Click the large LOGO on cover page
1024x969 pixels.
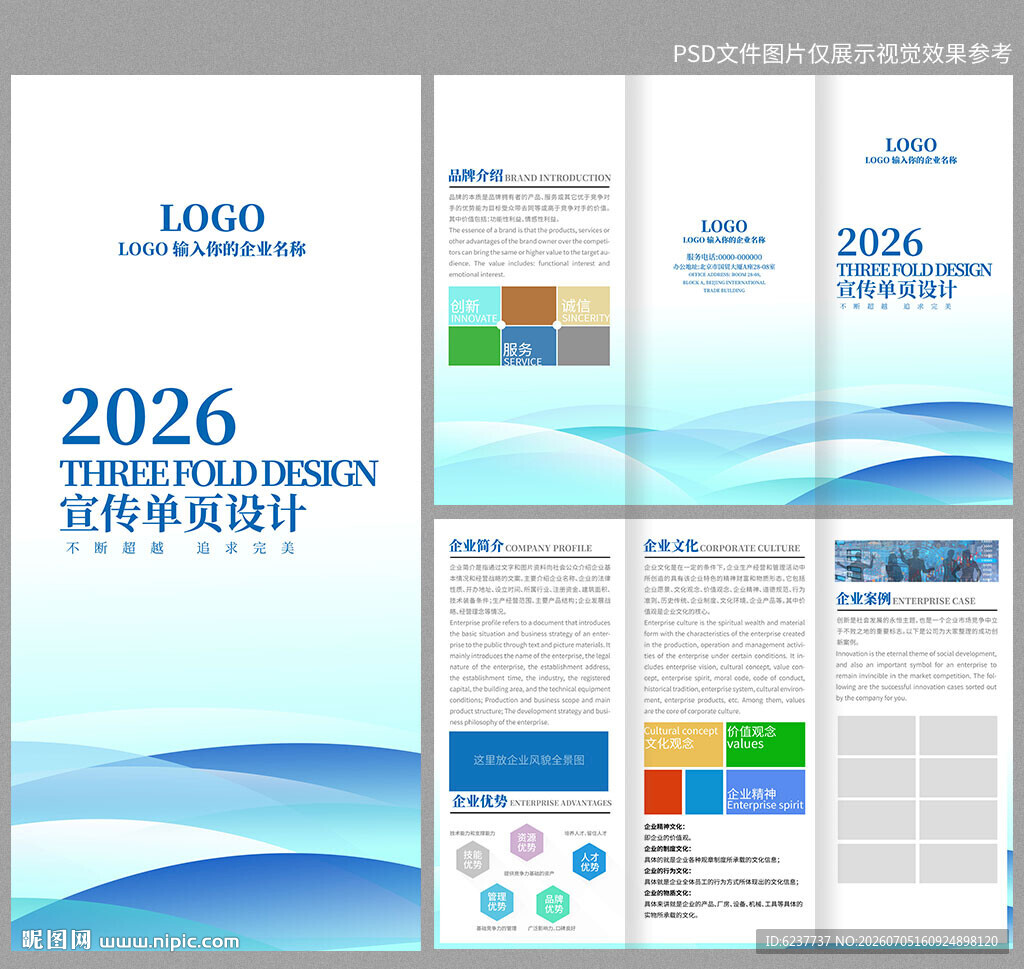tap(212, 218)
